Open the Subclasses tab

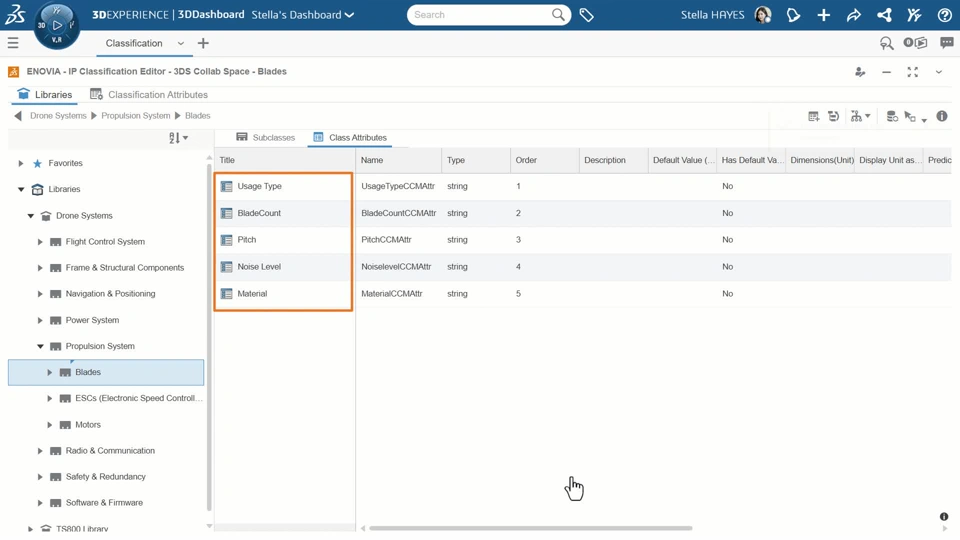pyautogui.click(x=265, y=138)
